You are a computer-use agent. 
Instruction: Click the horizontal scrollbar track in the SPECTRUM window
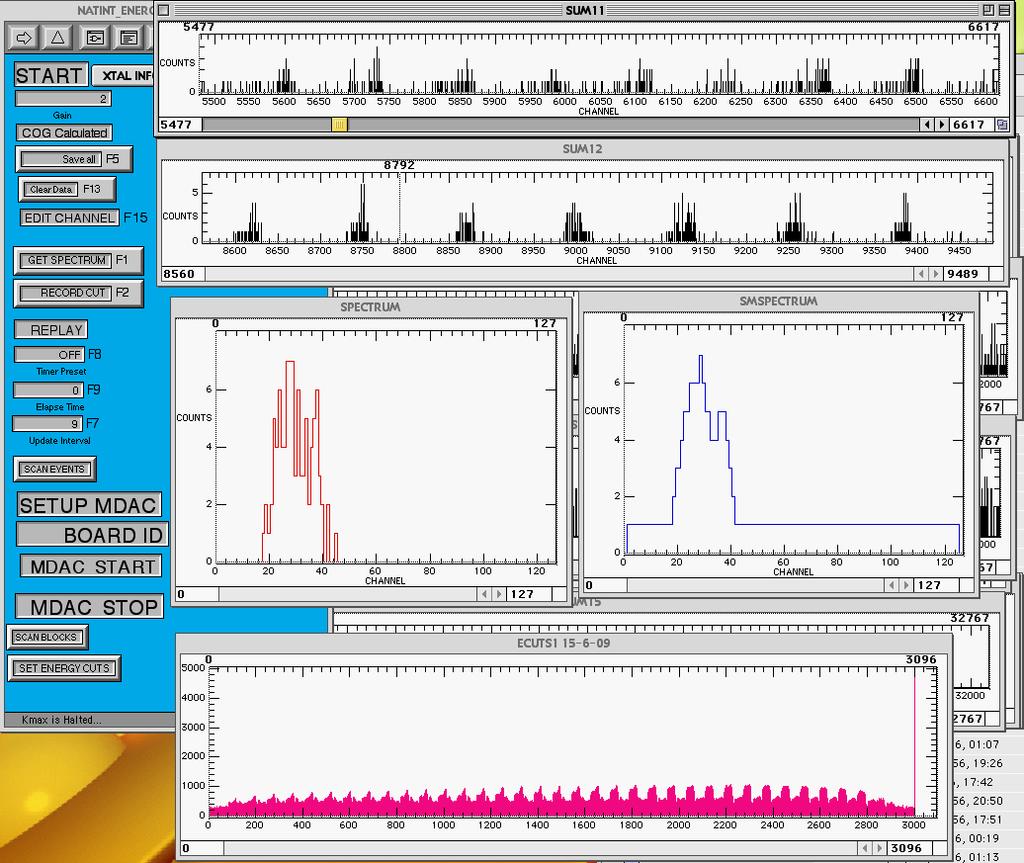pos(348,594)
